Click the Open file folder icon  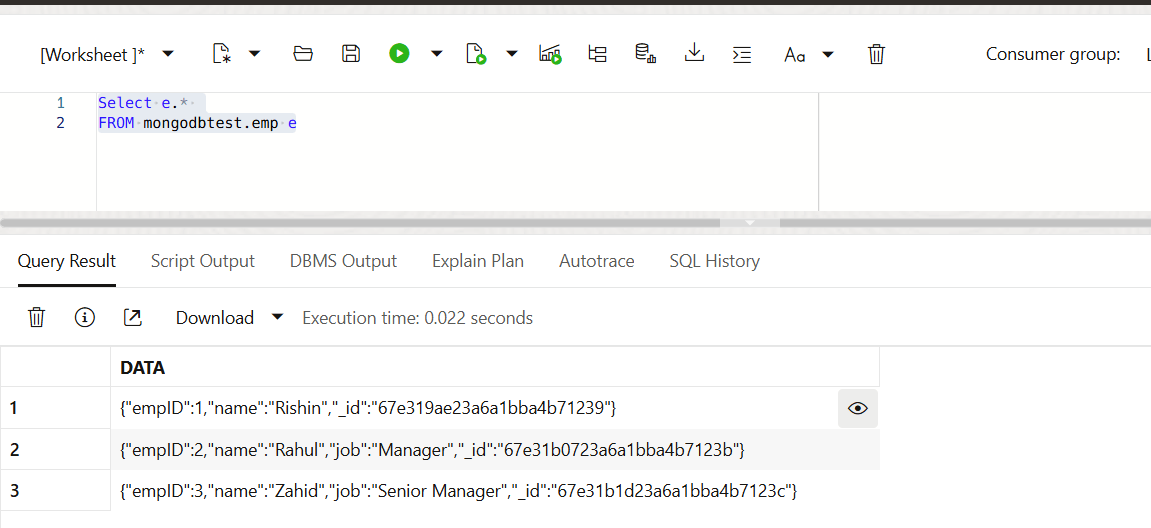(303, 54)
